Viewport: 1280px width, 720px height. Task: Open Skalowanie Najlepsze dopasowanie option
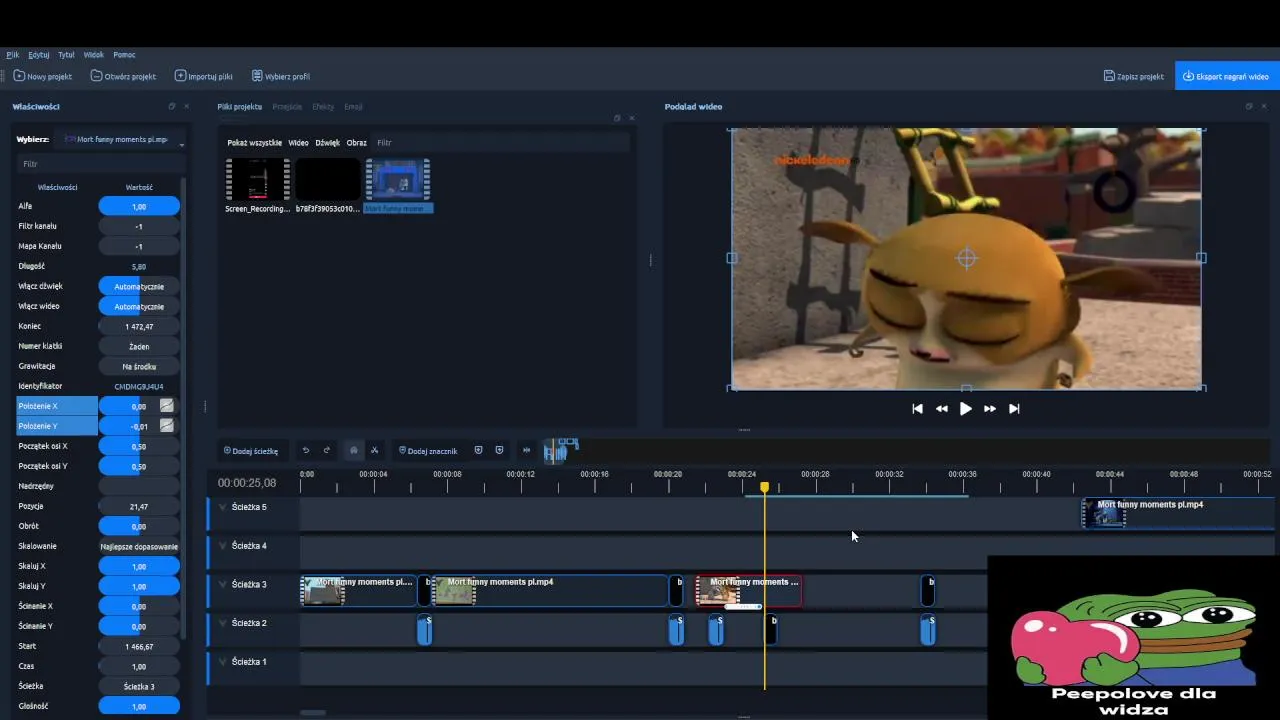[139, 546]
